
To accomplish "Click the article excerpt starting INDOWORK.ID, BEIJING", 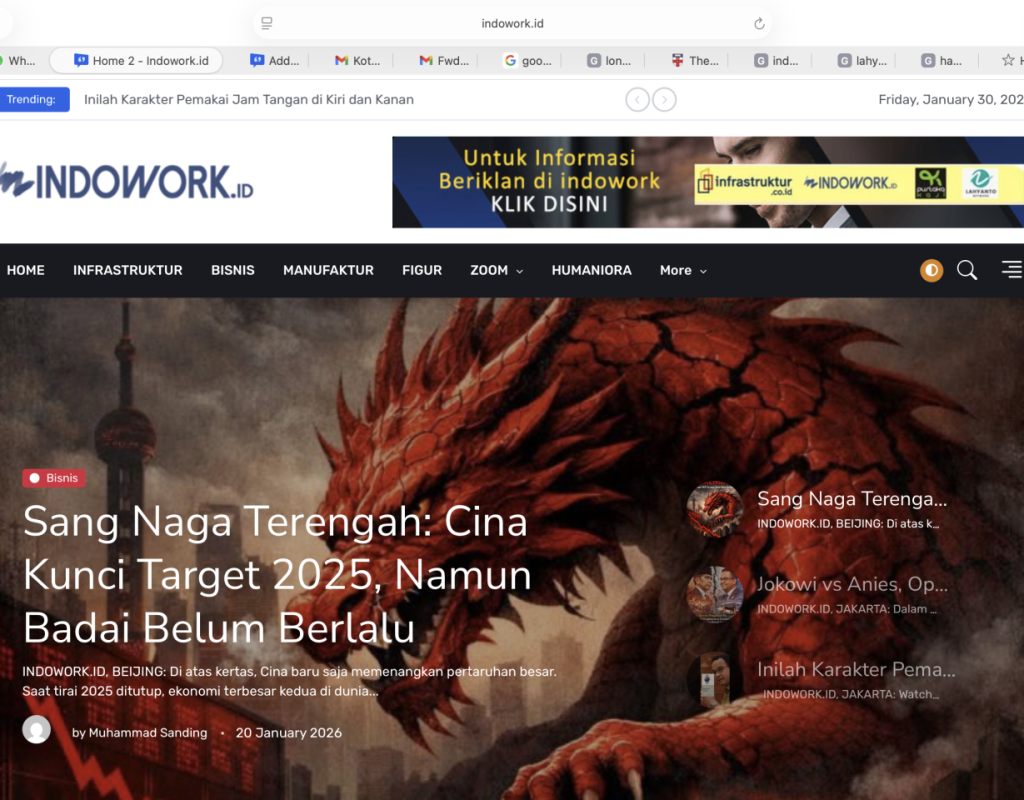I will click(289, 681).
